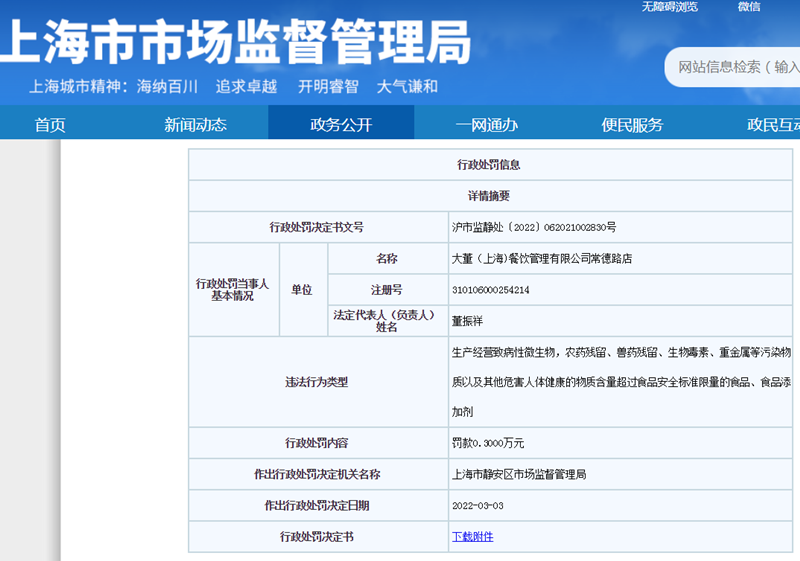Click the 上海城市精神 slogan text
This screenshot has width=800, height=561.
click(x=233, y=86)
